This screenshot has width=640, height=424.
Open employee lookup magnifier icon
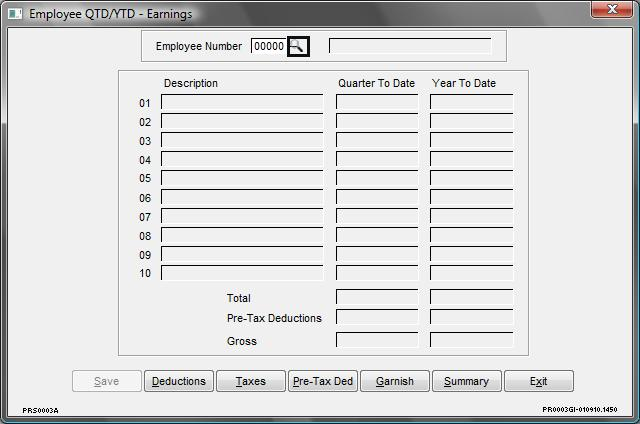point(298,46)
